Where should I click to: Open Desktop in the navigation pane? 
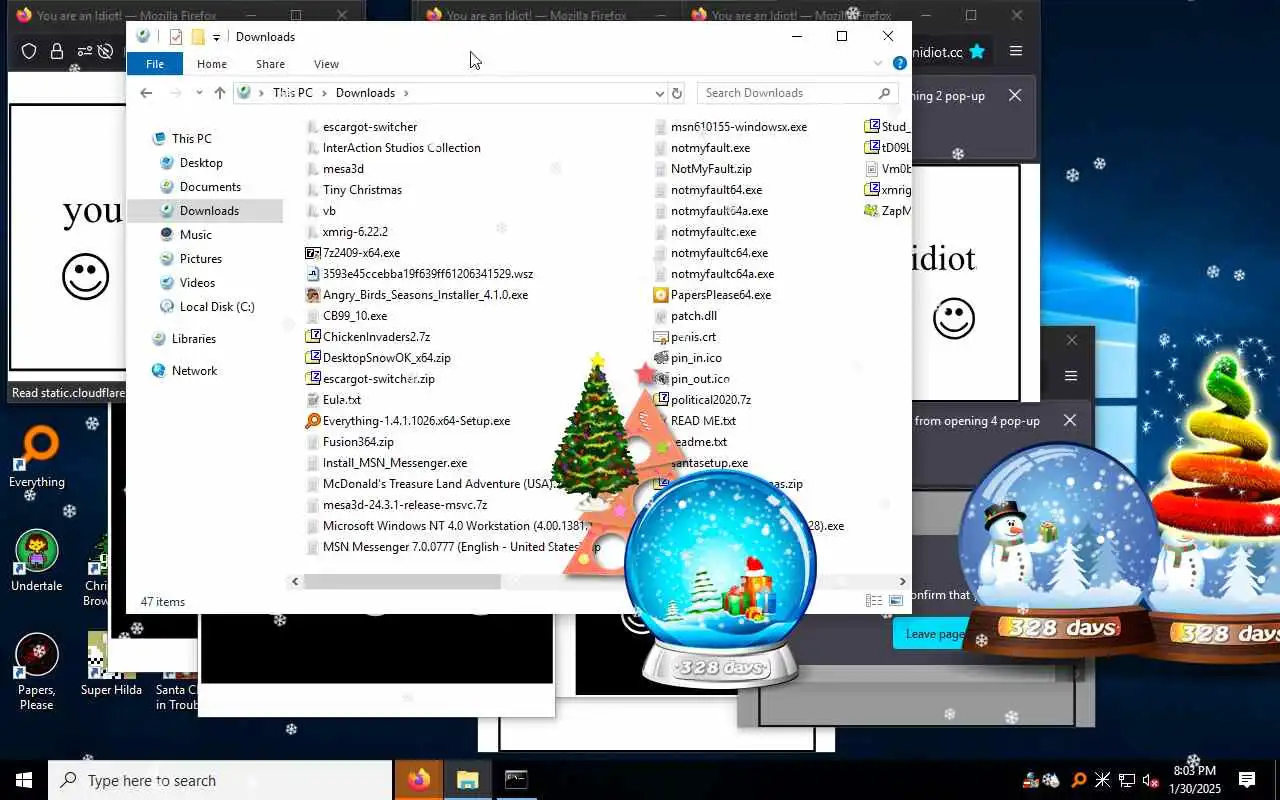pyautogui.click(x=201, y=163)
